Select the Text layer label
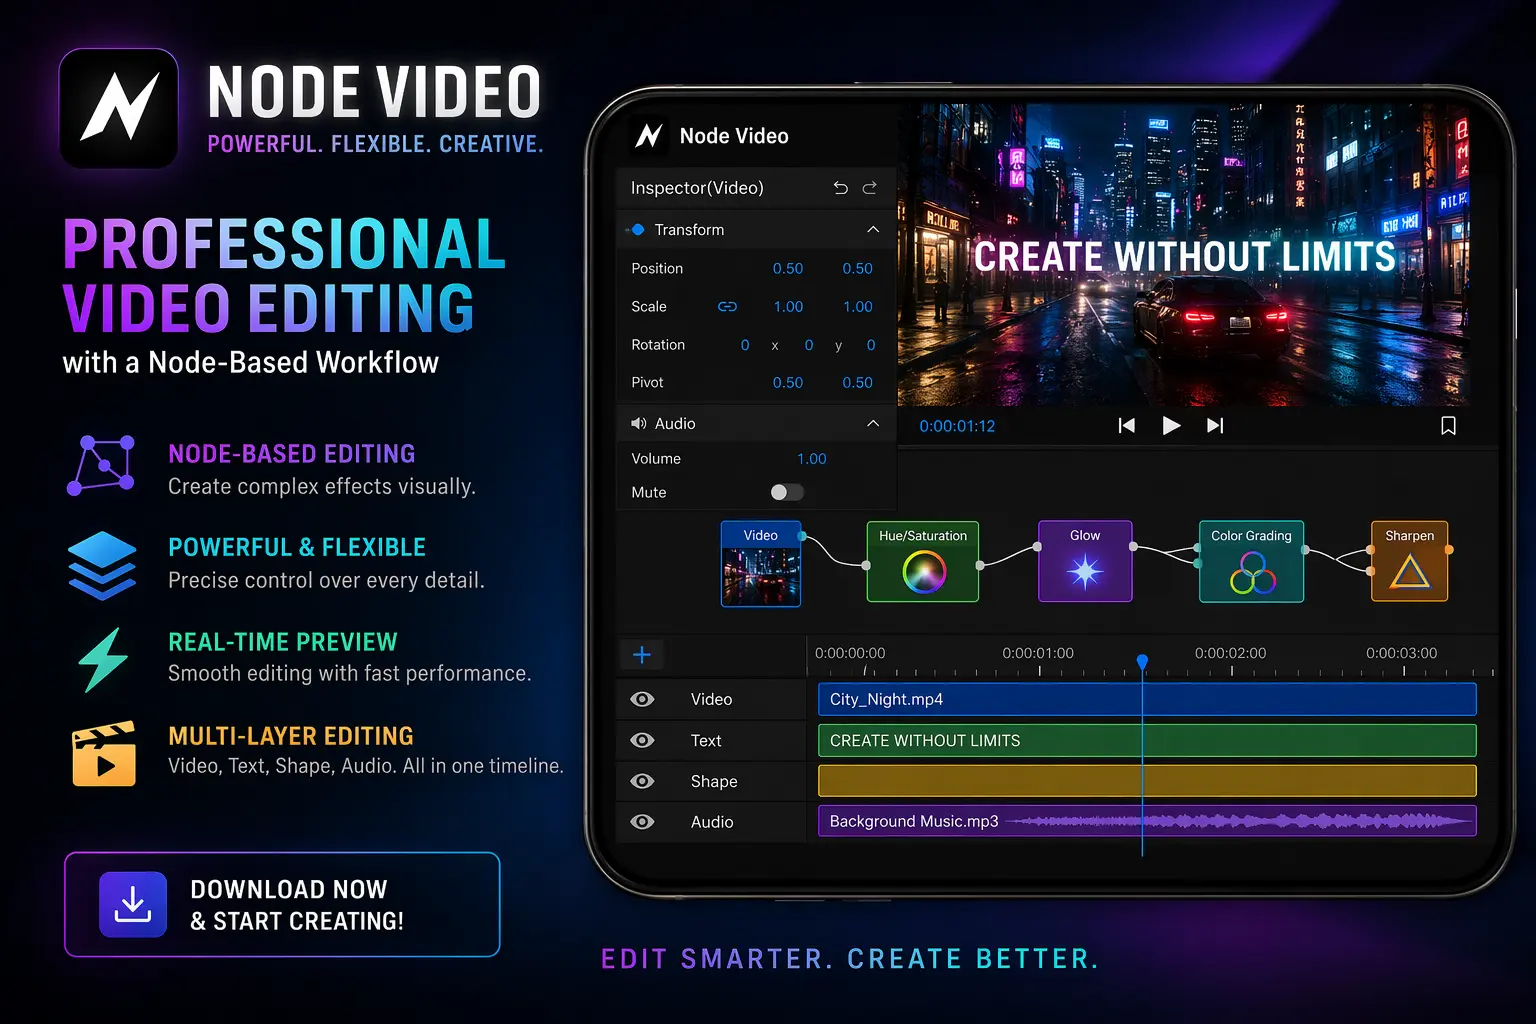1536x1024 pixels. 706,741
